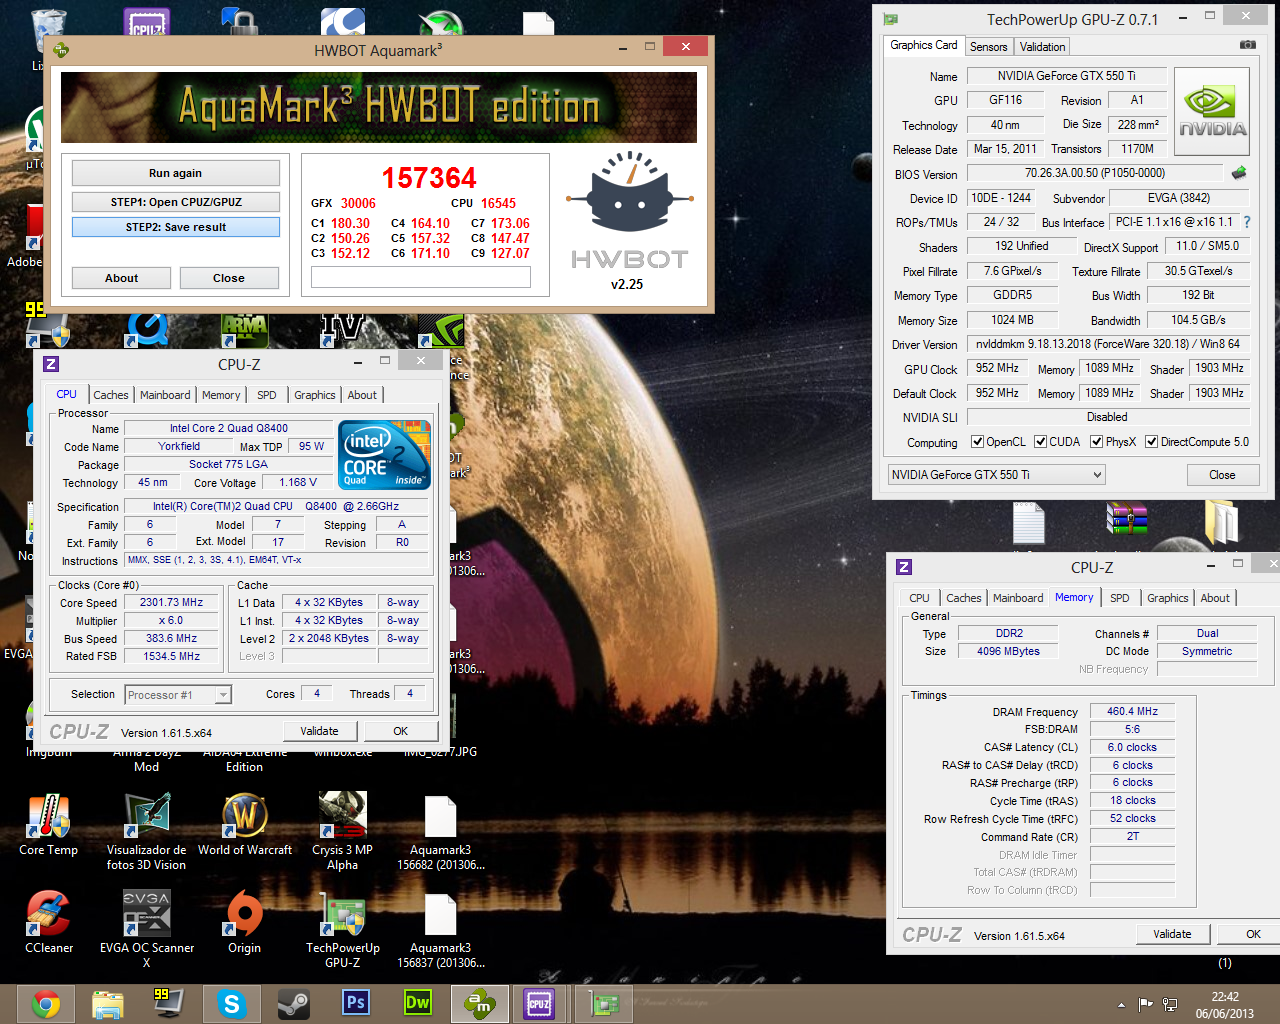Viewport: 1280px width, 1024px height.
Task: Open the Origin desktop shortcut
Action: click(x=244, y=923)
